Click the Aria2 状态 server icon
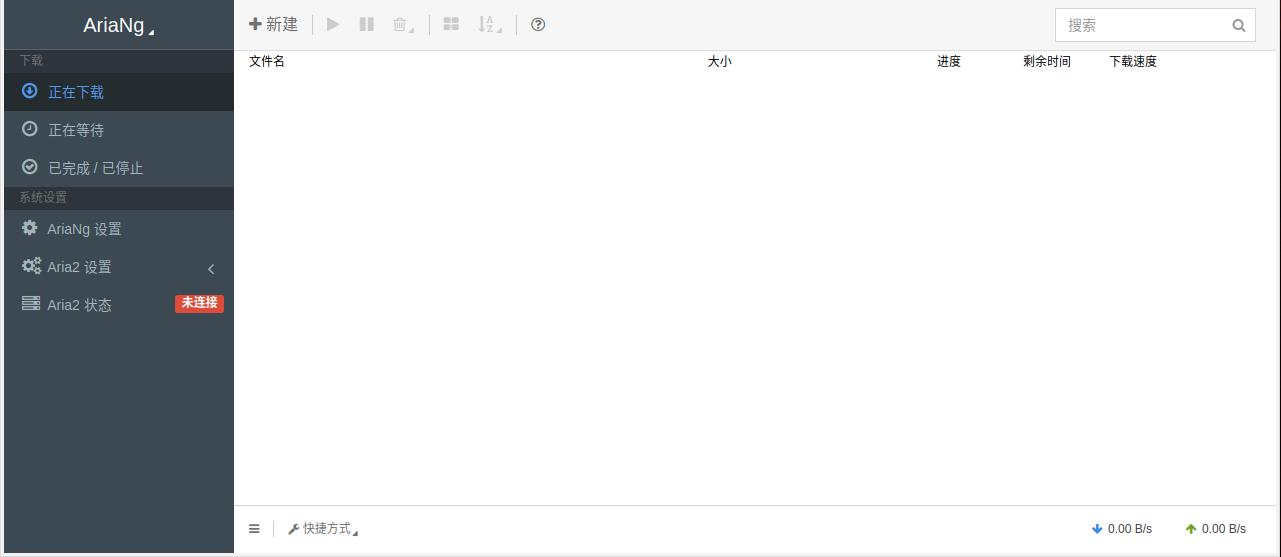1281x557 pixels. (x=31, y=303)
